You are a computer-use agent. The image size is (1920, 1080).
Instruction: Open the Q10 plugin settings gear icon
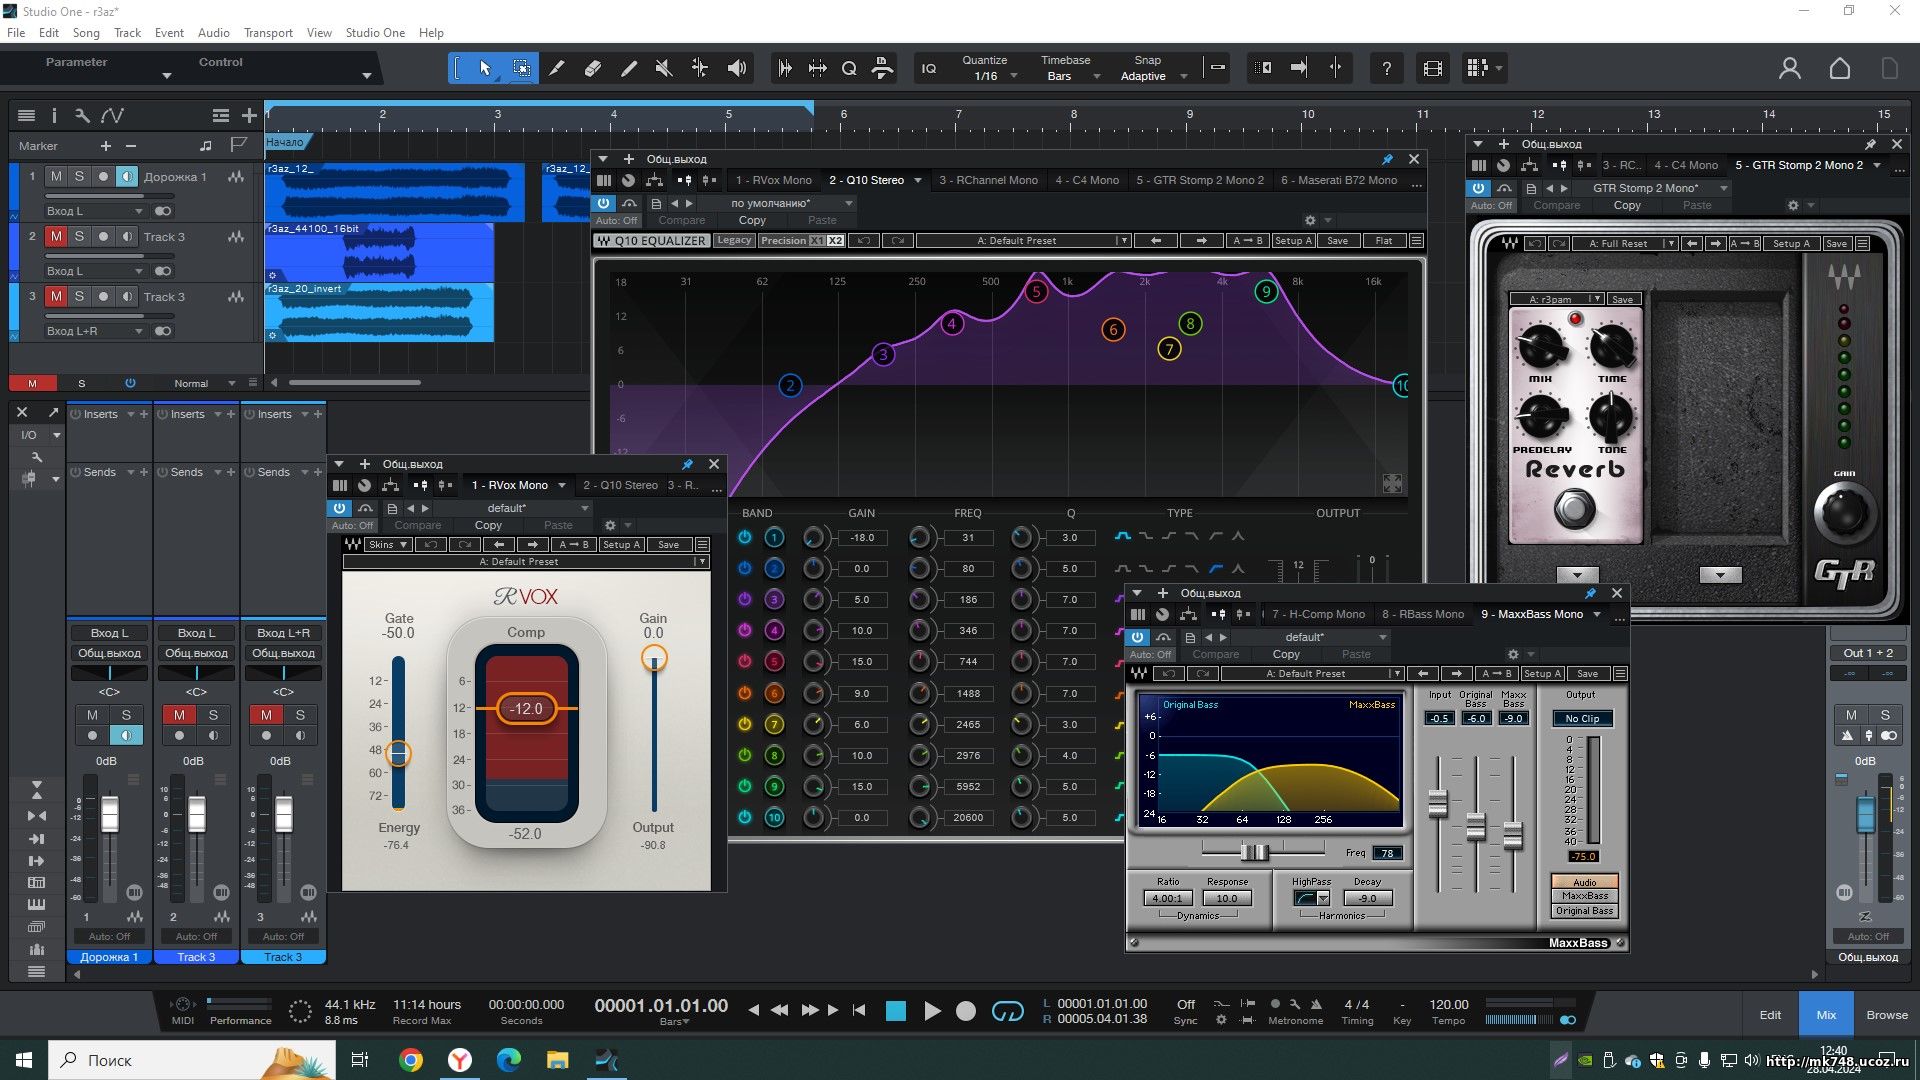tap(1310, 220)
